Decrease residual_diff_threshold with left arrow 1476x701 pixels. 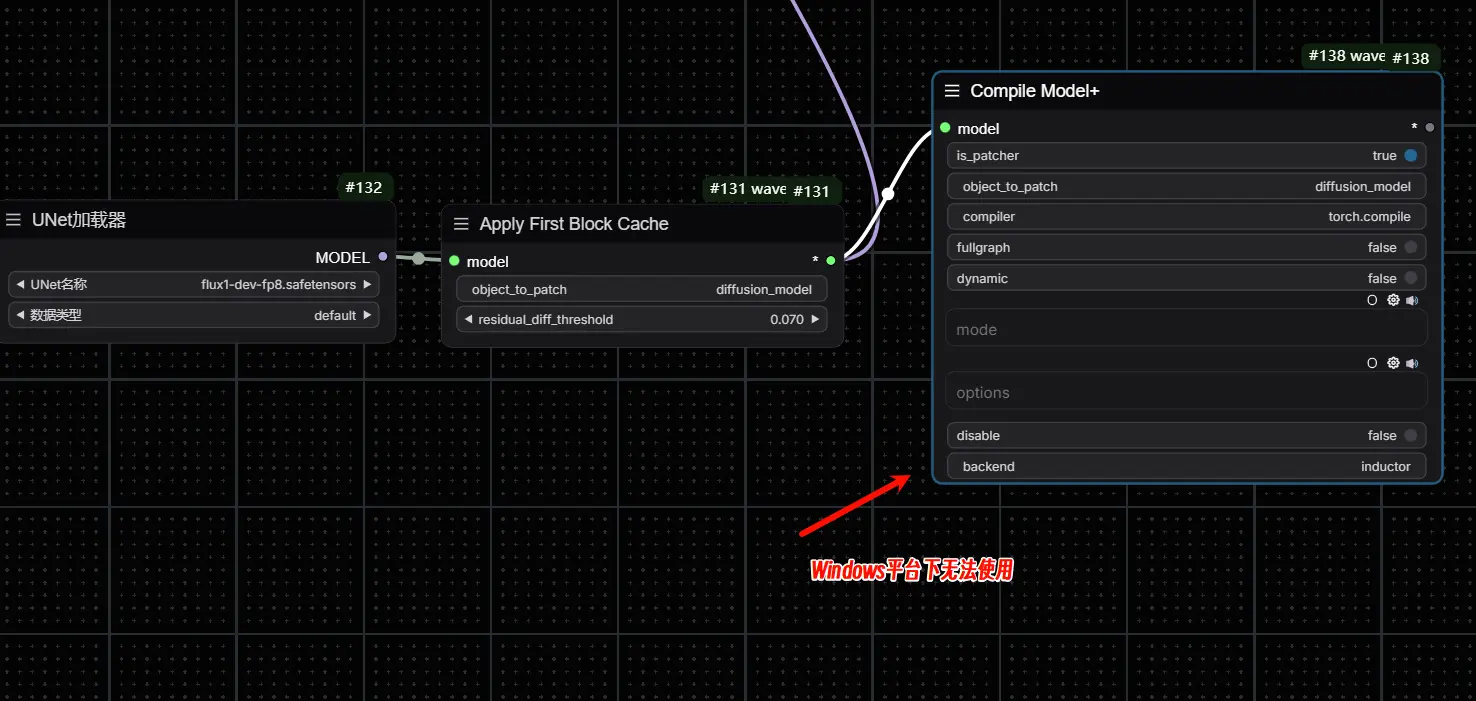click(x=468, y=320)
